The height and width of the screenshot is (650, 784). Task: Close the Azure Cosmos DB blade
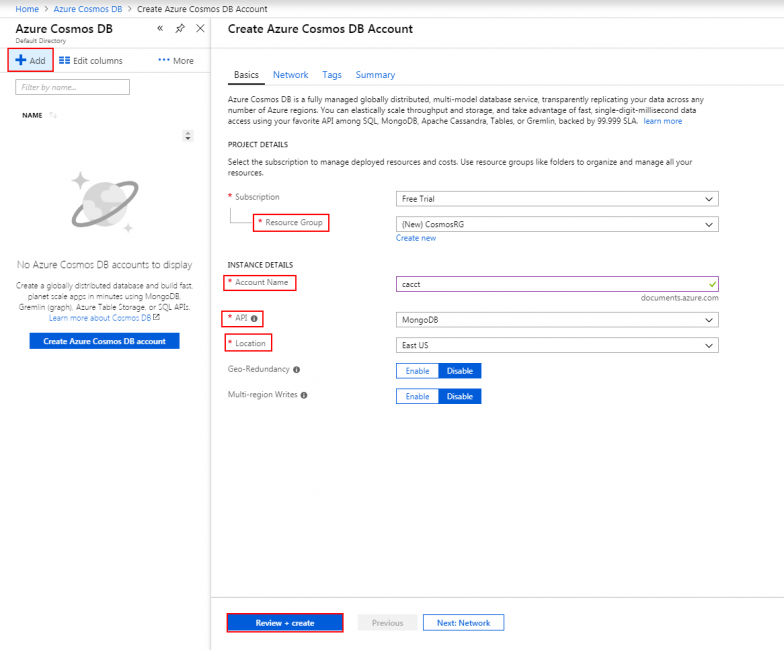click(x=200, y=29)
